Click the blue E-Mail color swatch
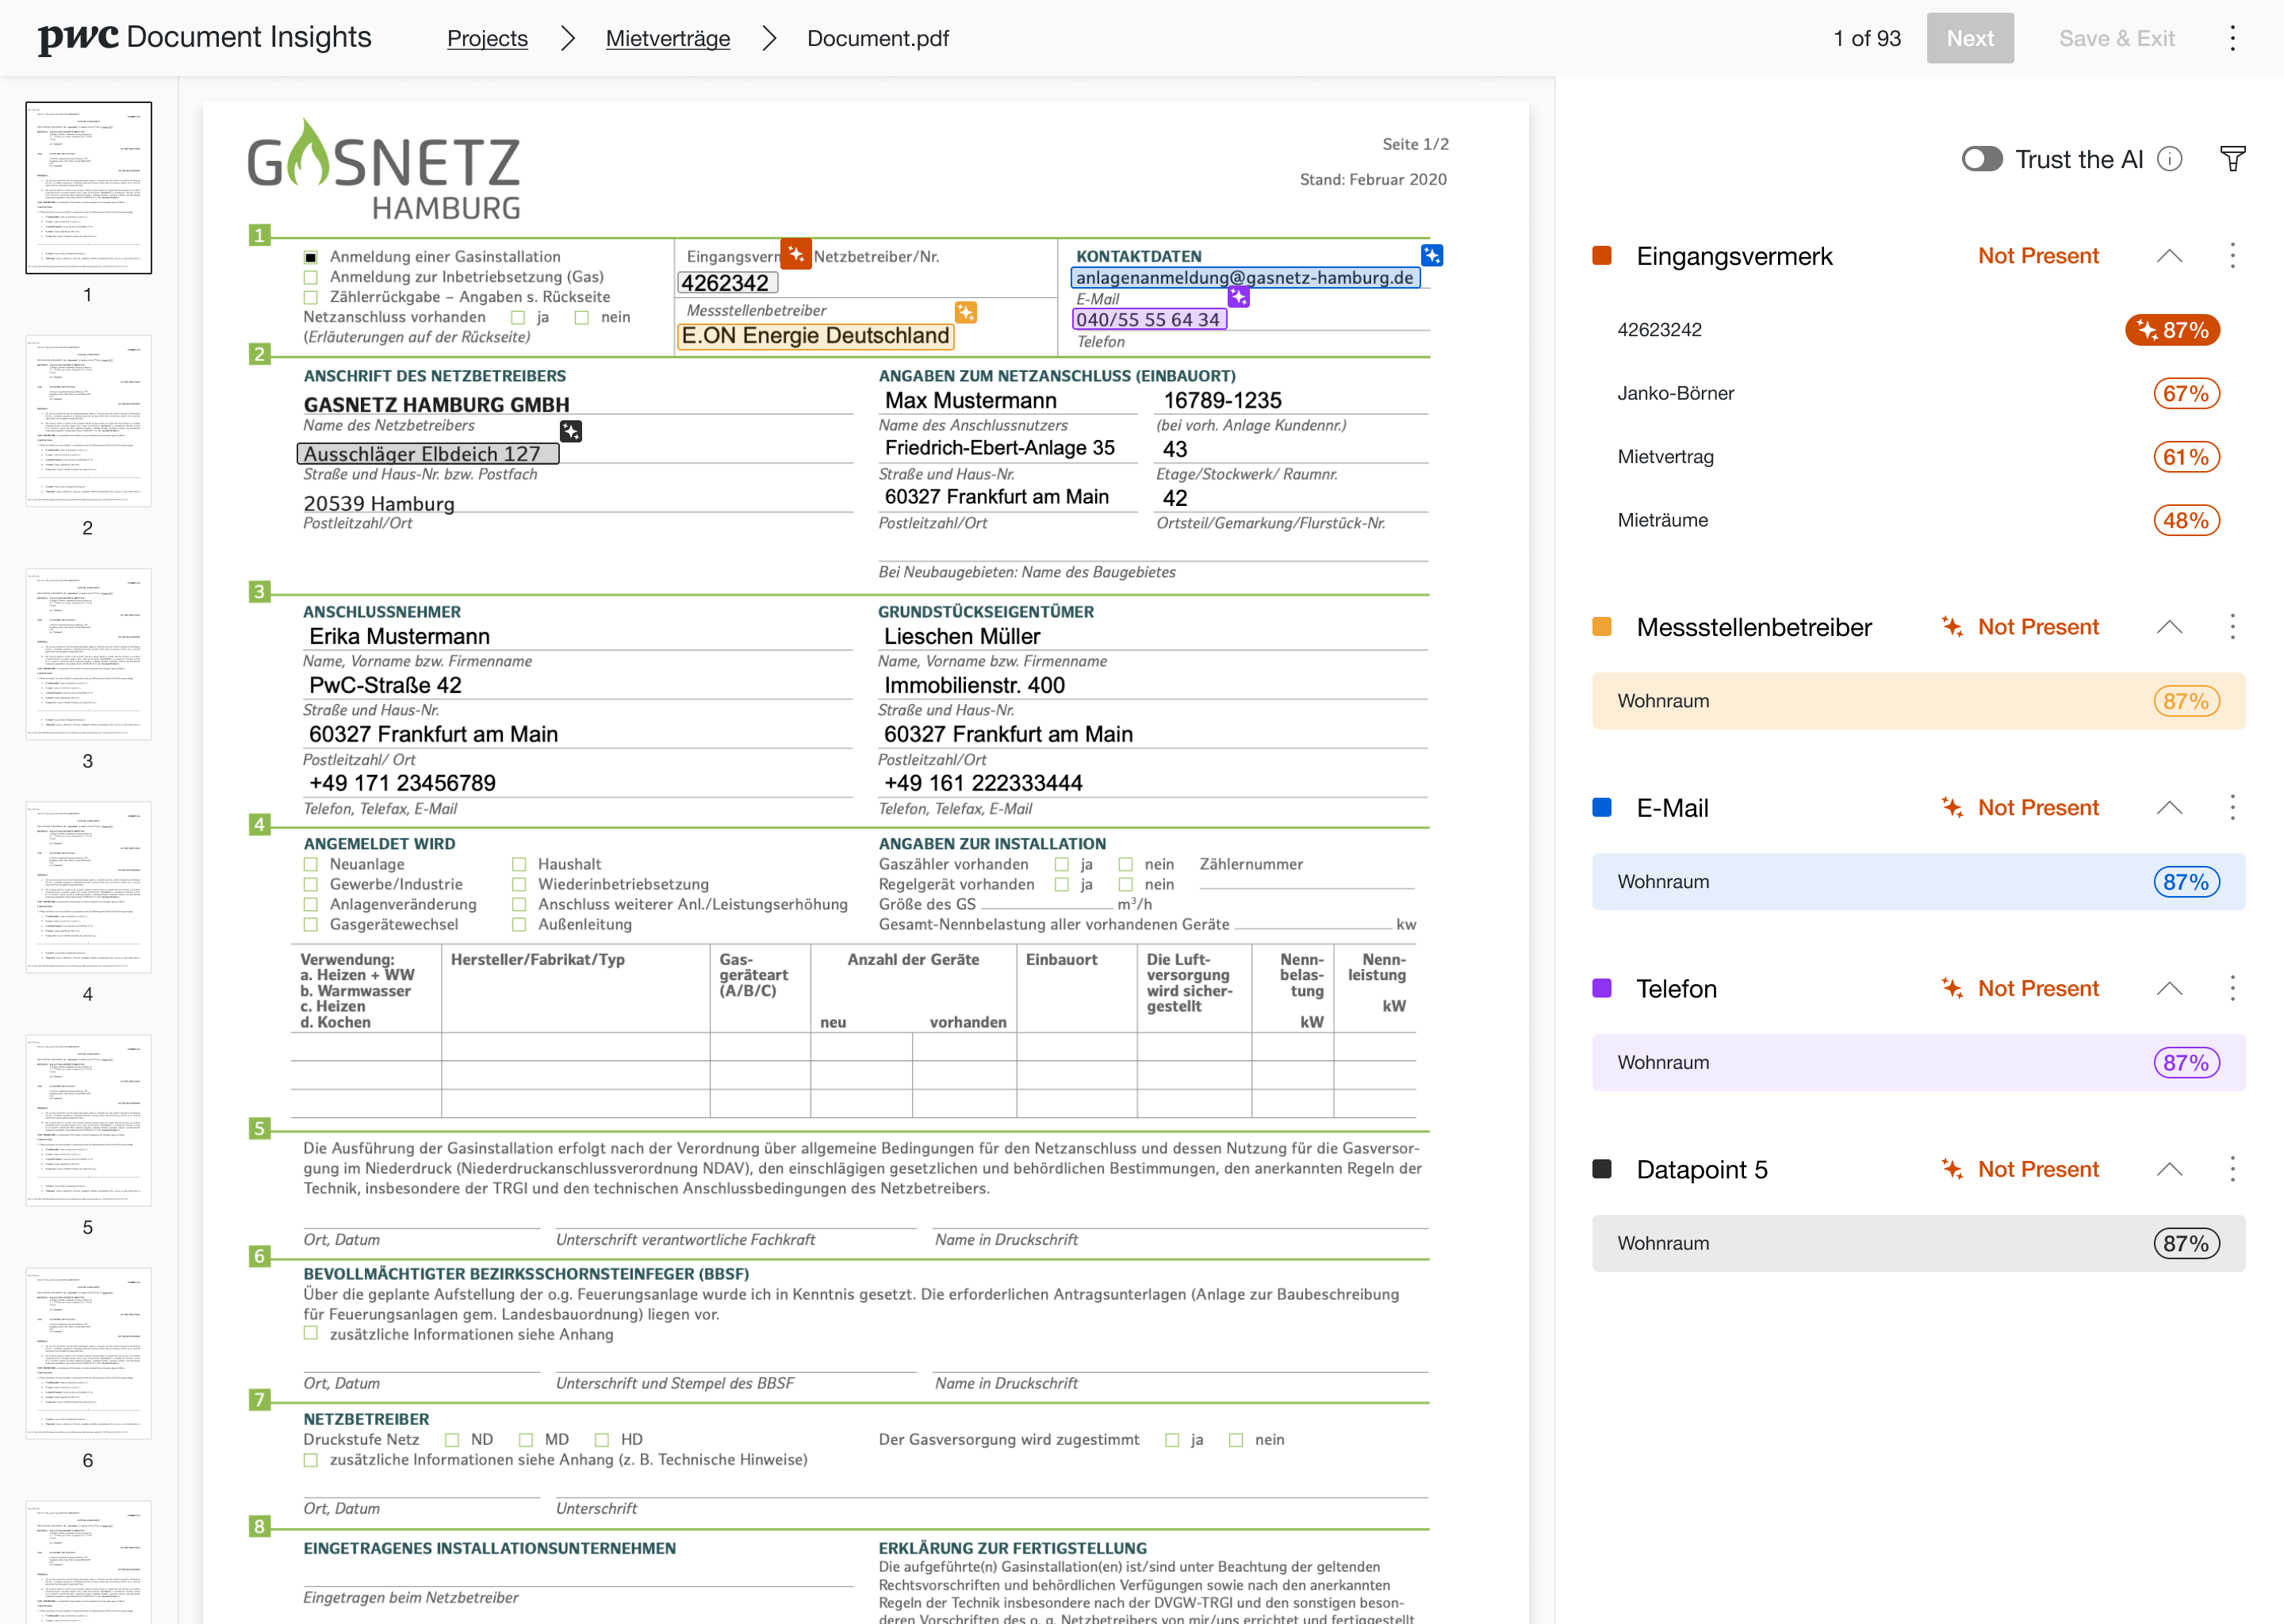 [x=1601, y=808]
